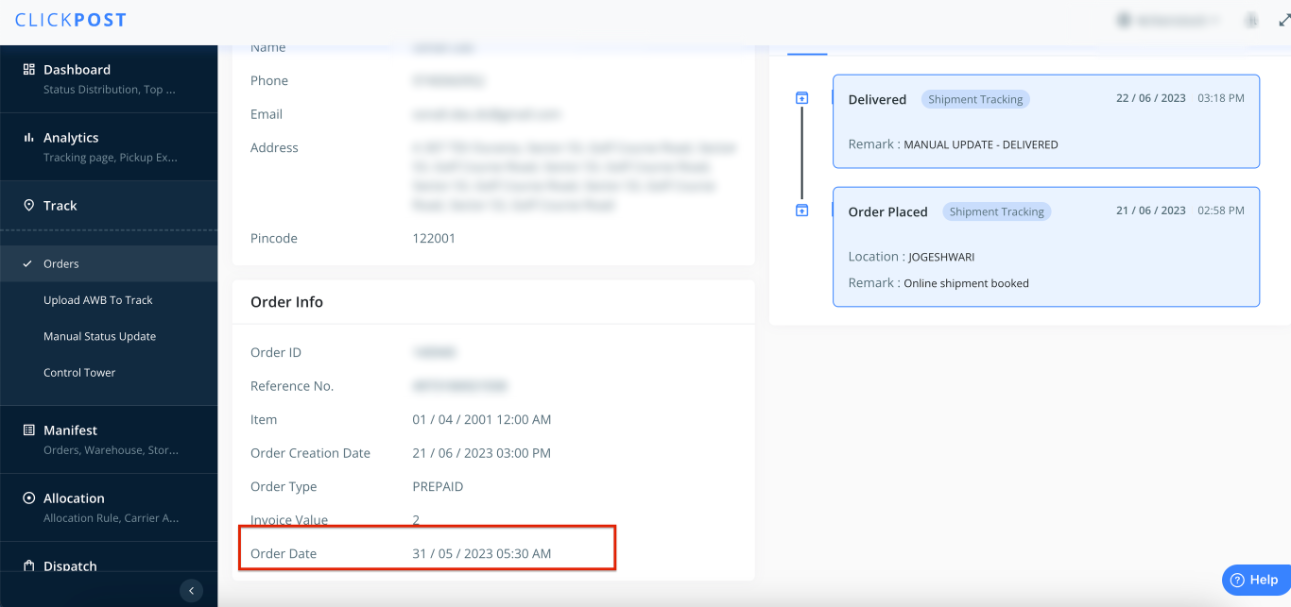This screenshot has width=1291, height=607.
Task: Click the Track location pin icon
Action: [x=29, y=205]
